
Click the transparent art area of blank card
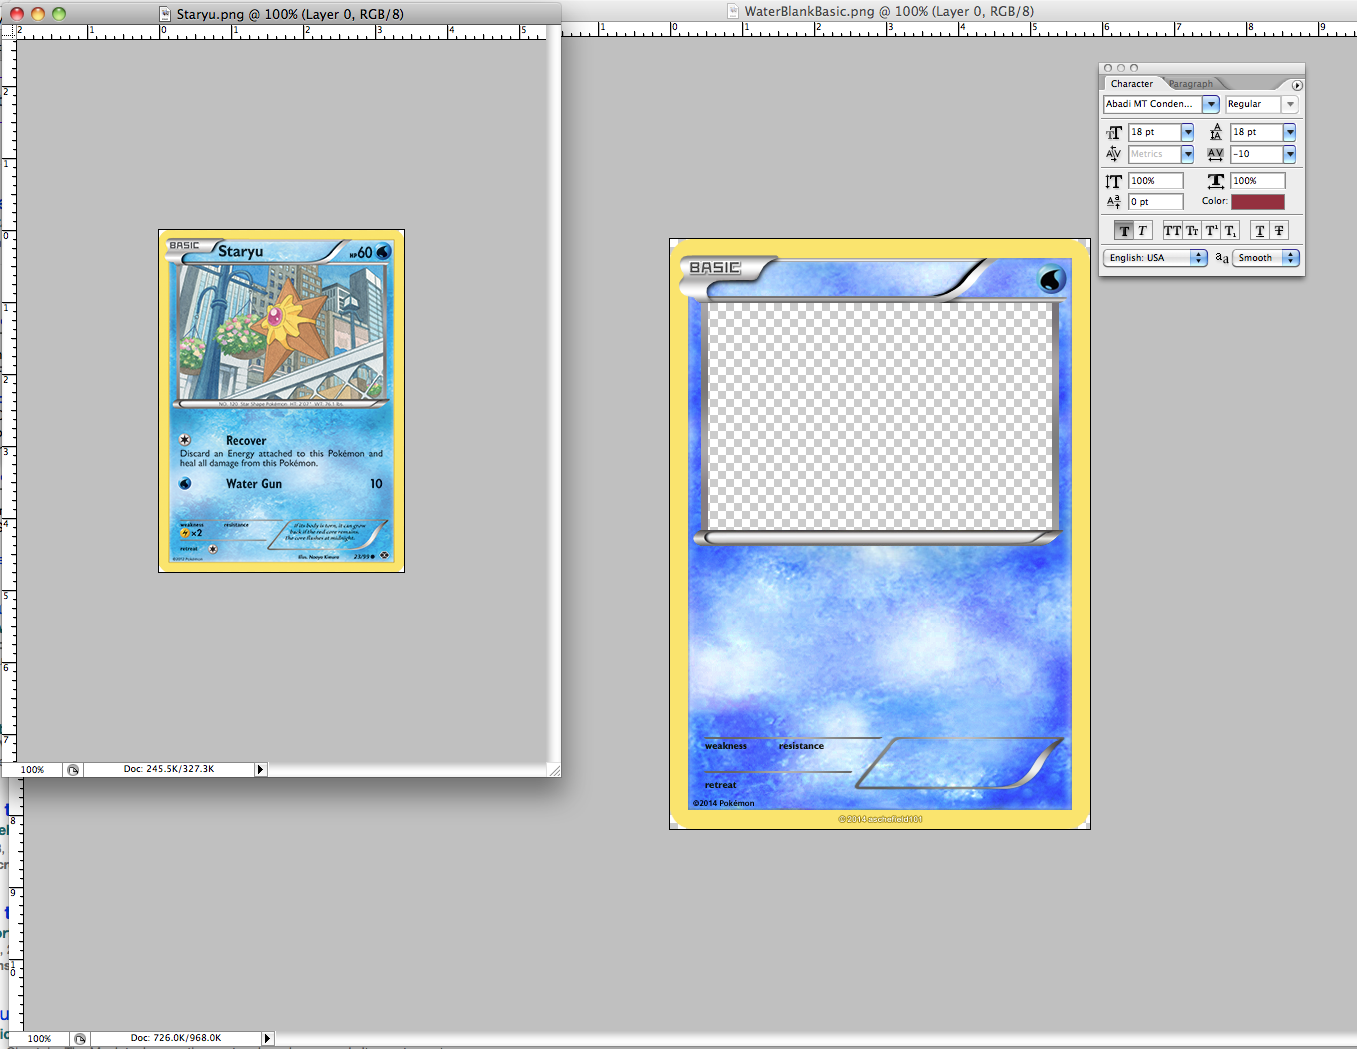881,416
